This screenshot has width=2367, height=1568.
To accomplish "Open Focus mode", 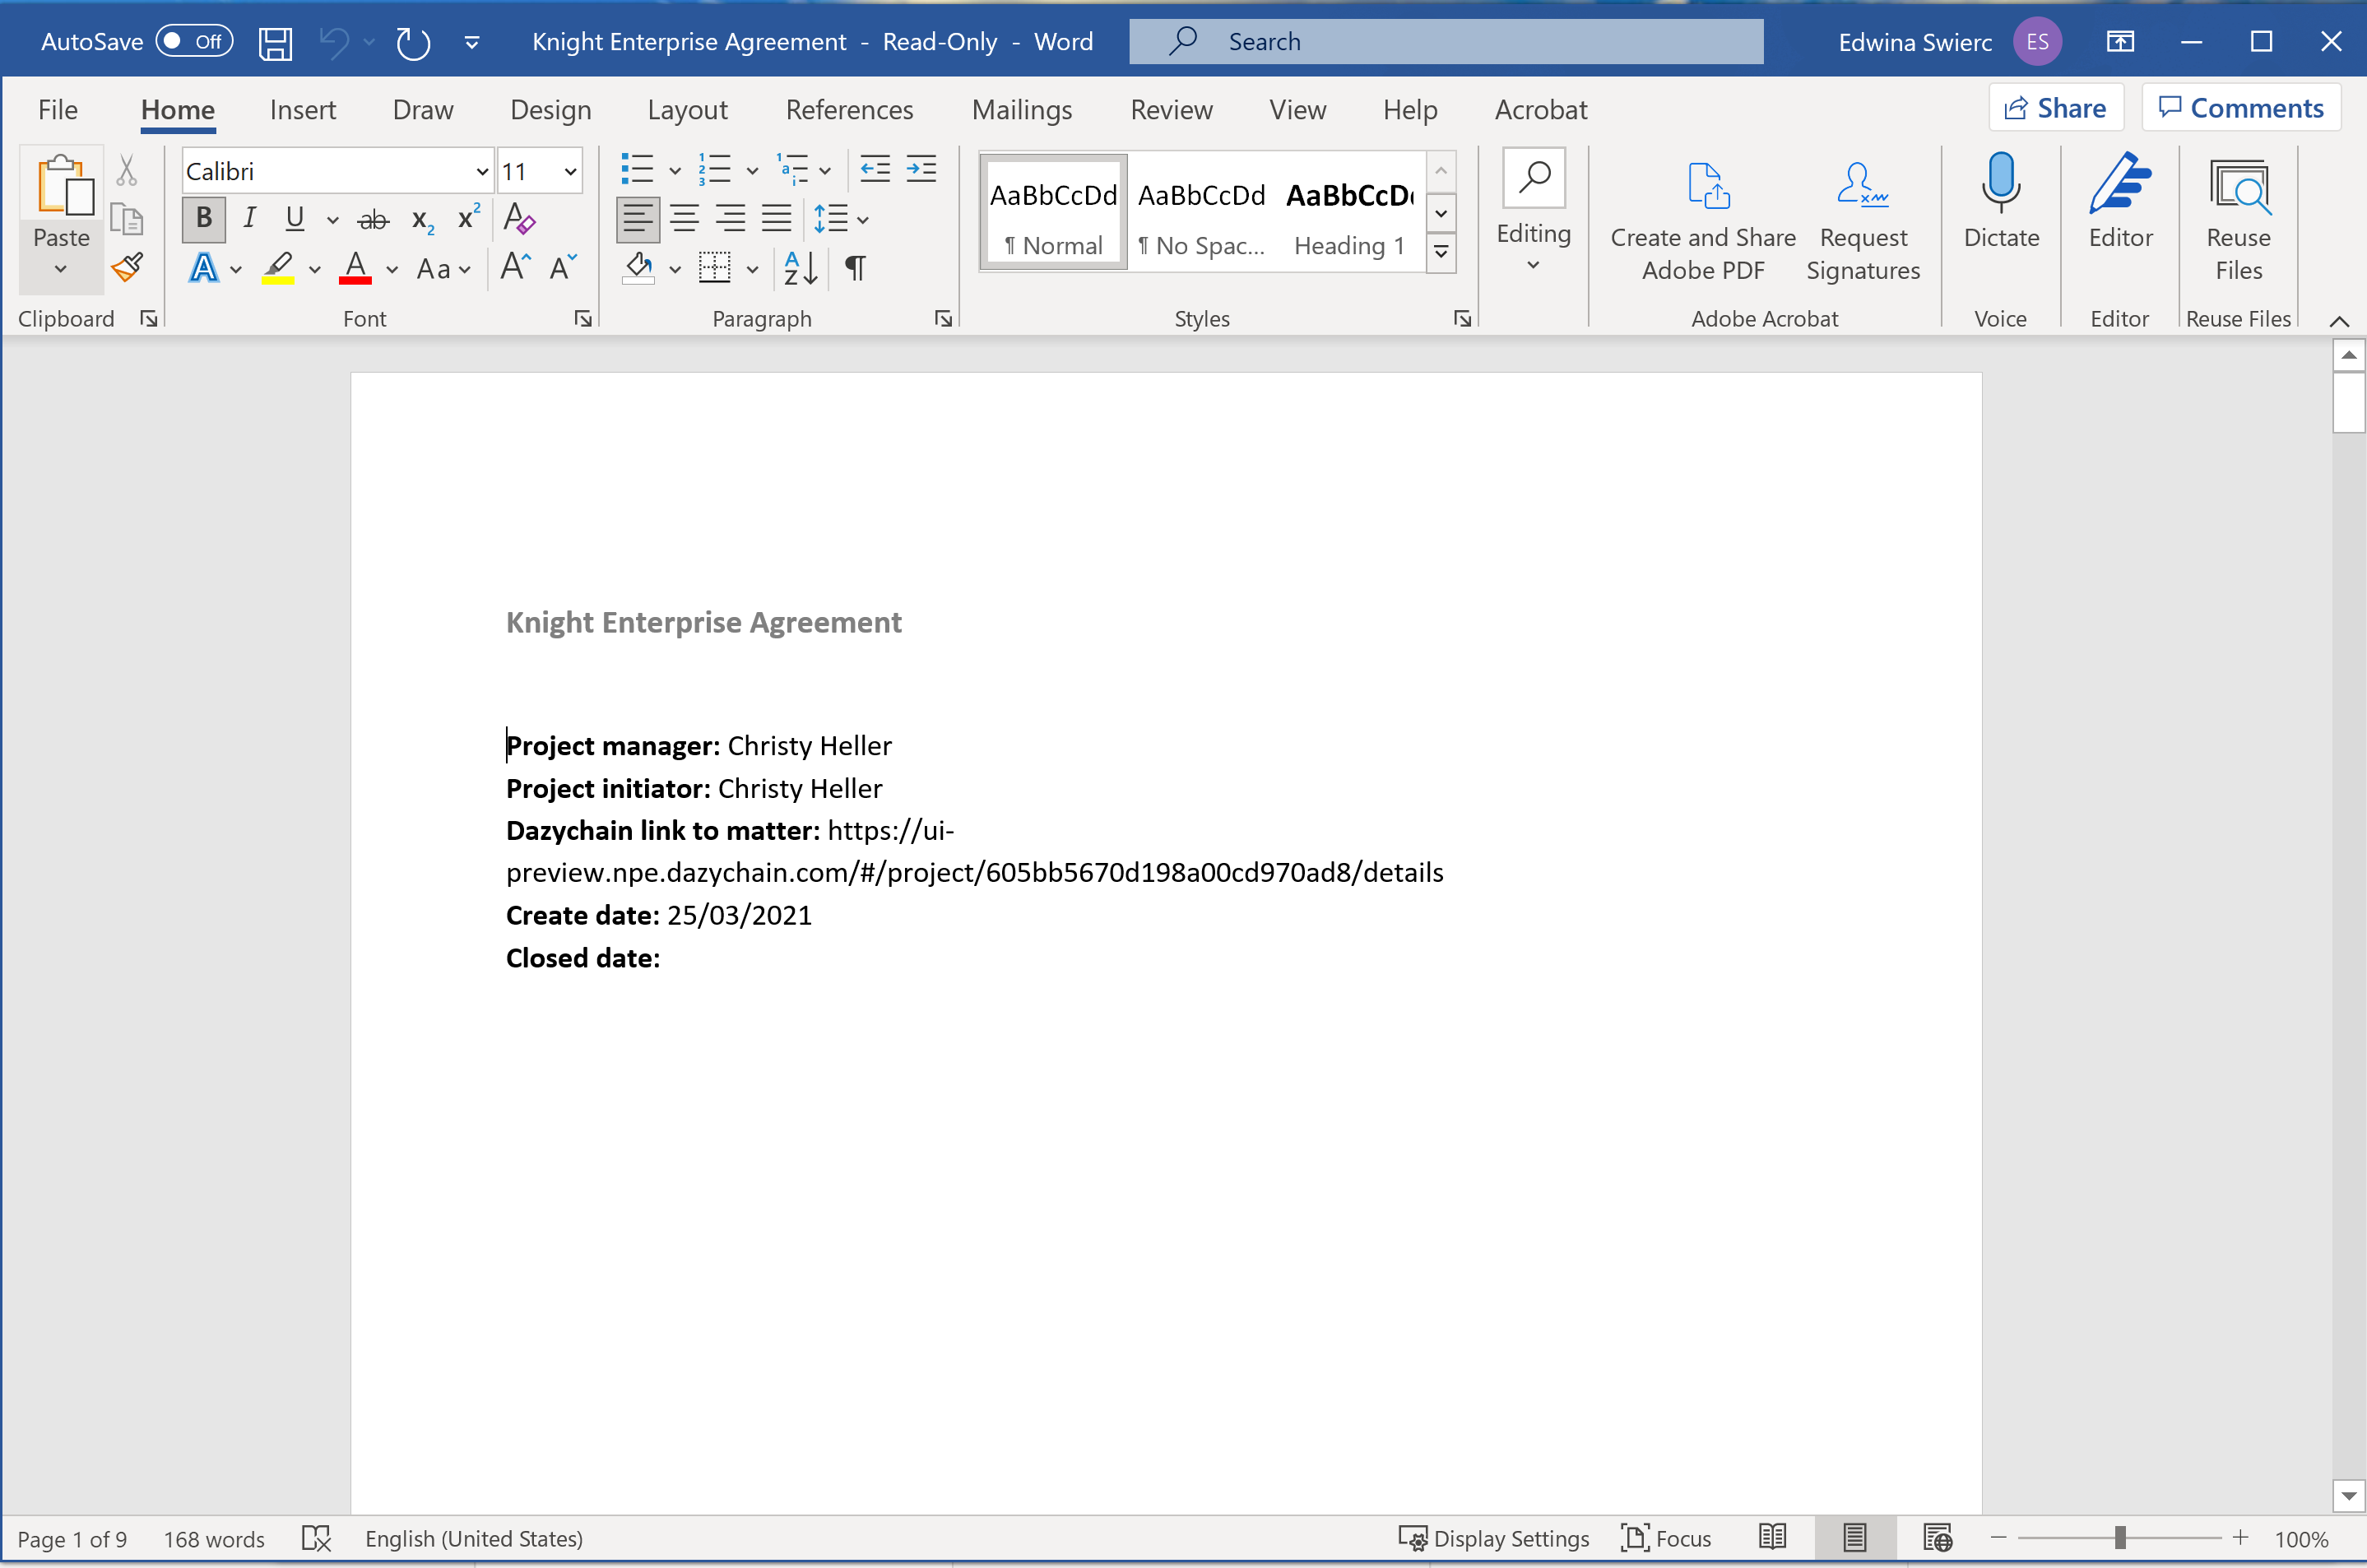I will pos(1665,1538).
